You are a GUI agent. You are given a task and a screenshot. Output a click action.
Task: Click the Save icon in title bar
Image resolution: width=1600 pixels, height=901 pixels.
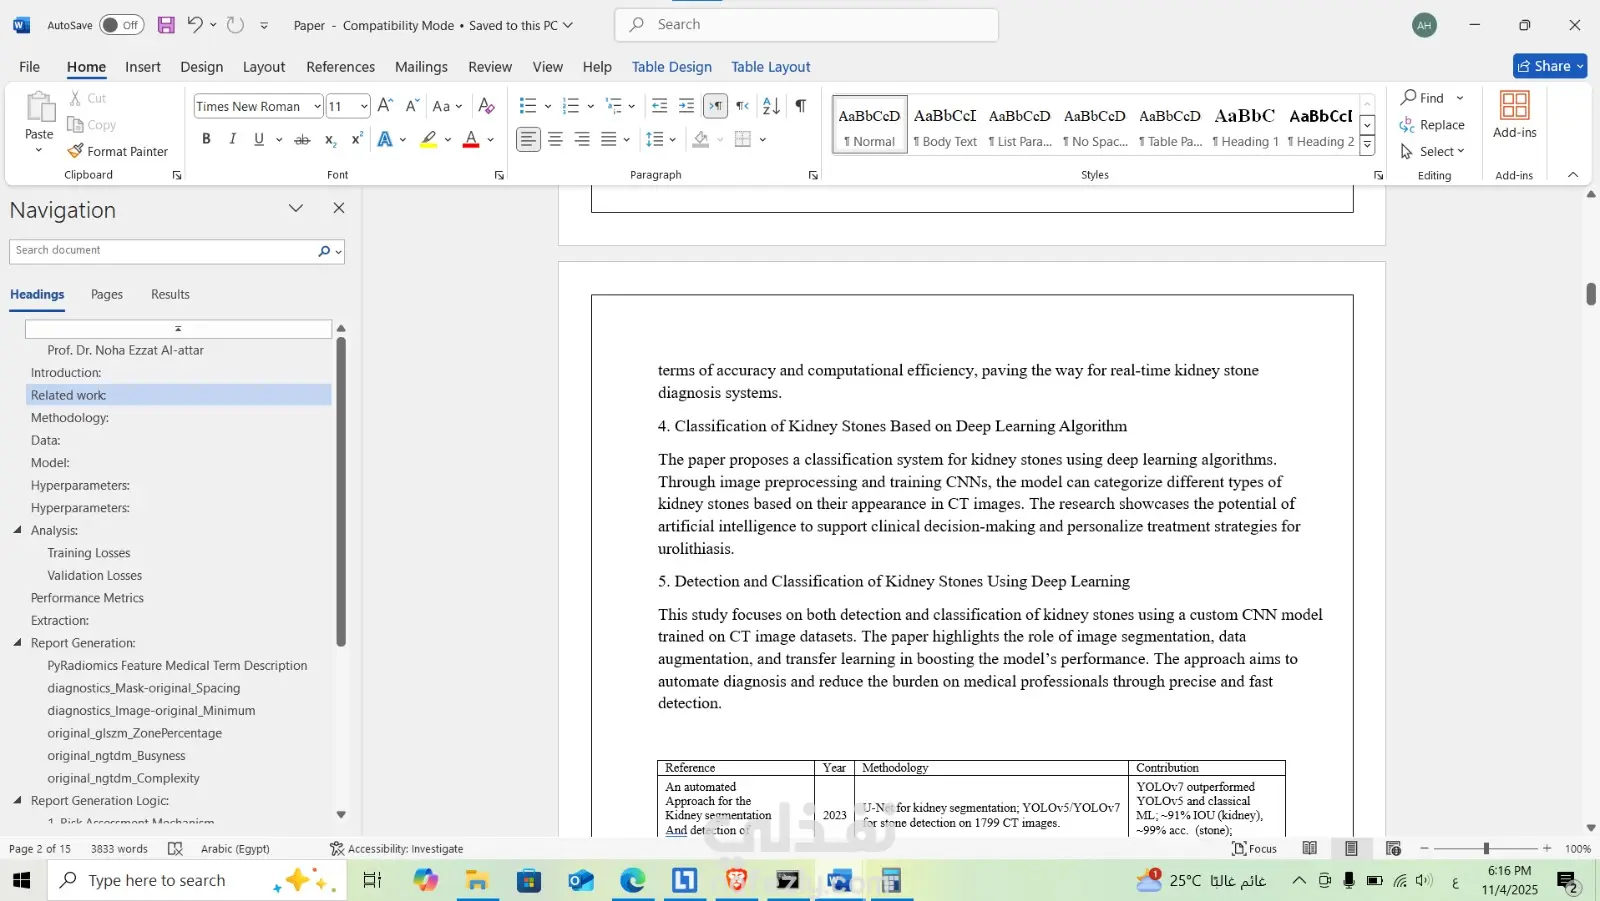pyautogui.click(x=166, y=25)
